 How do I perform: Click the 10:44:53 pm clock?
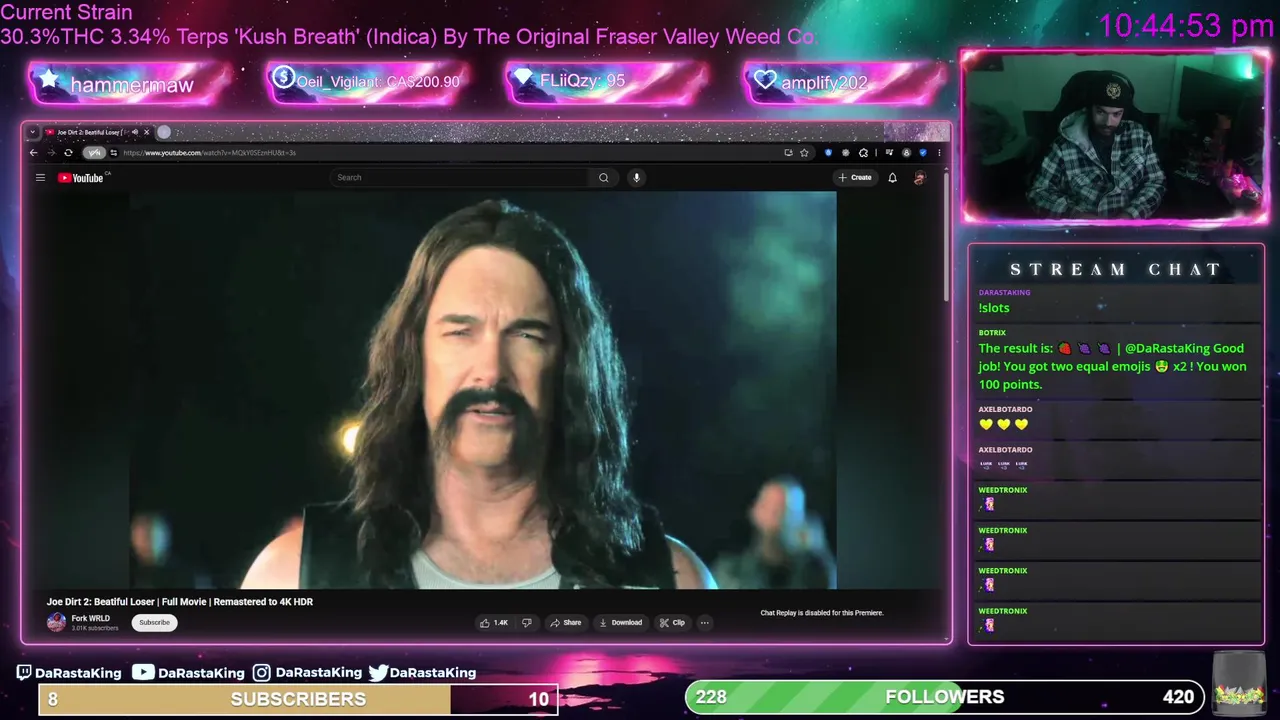click(1186, 26)
